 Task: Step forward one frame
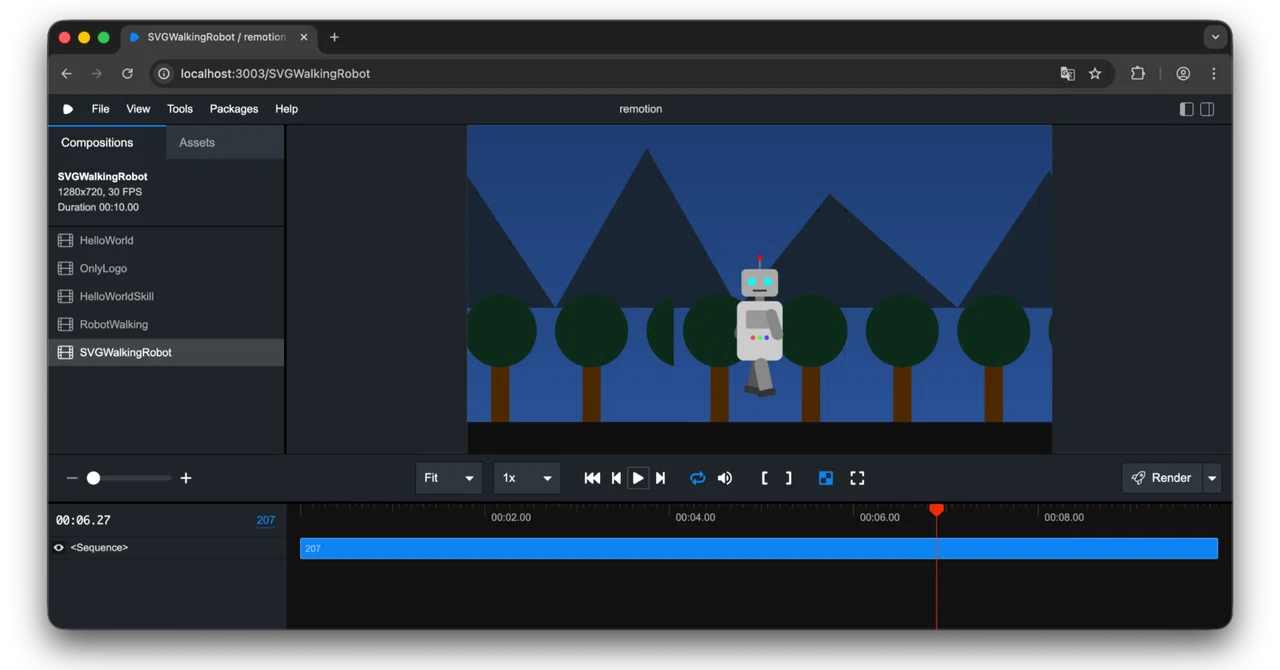point(660,478)
